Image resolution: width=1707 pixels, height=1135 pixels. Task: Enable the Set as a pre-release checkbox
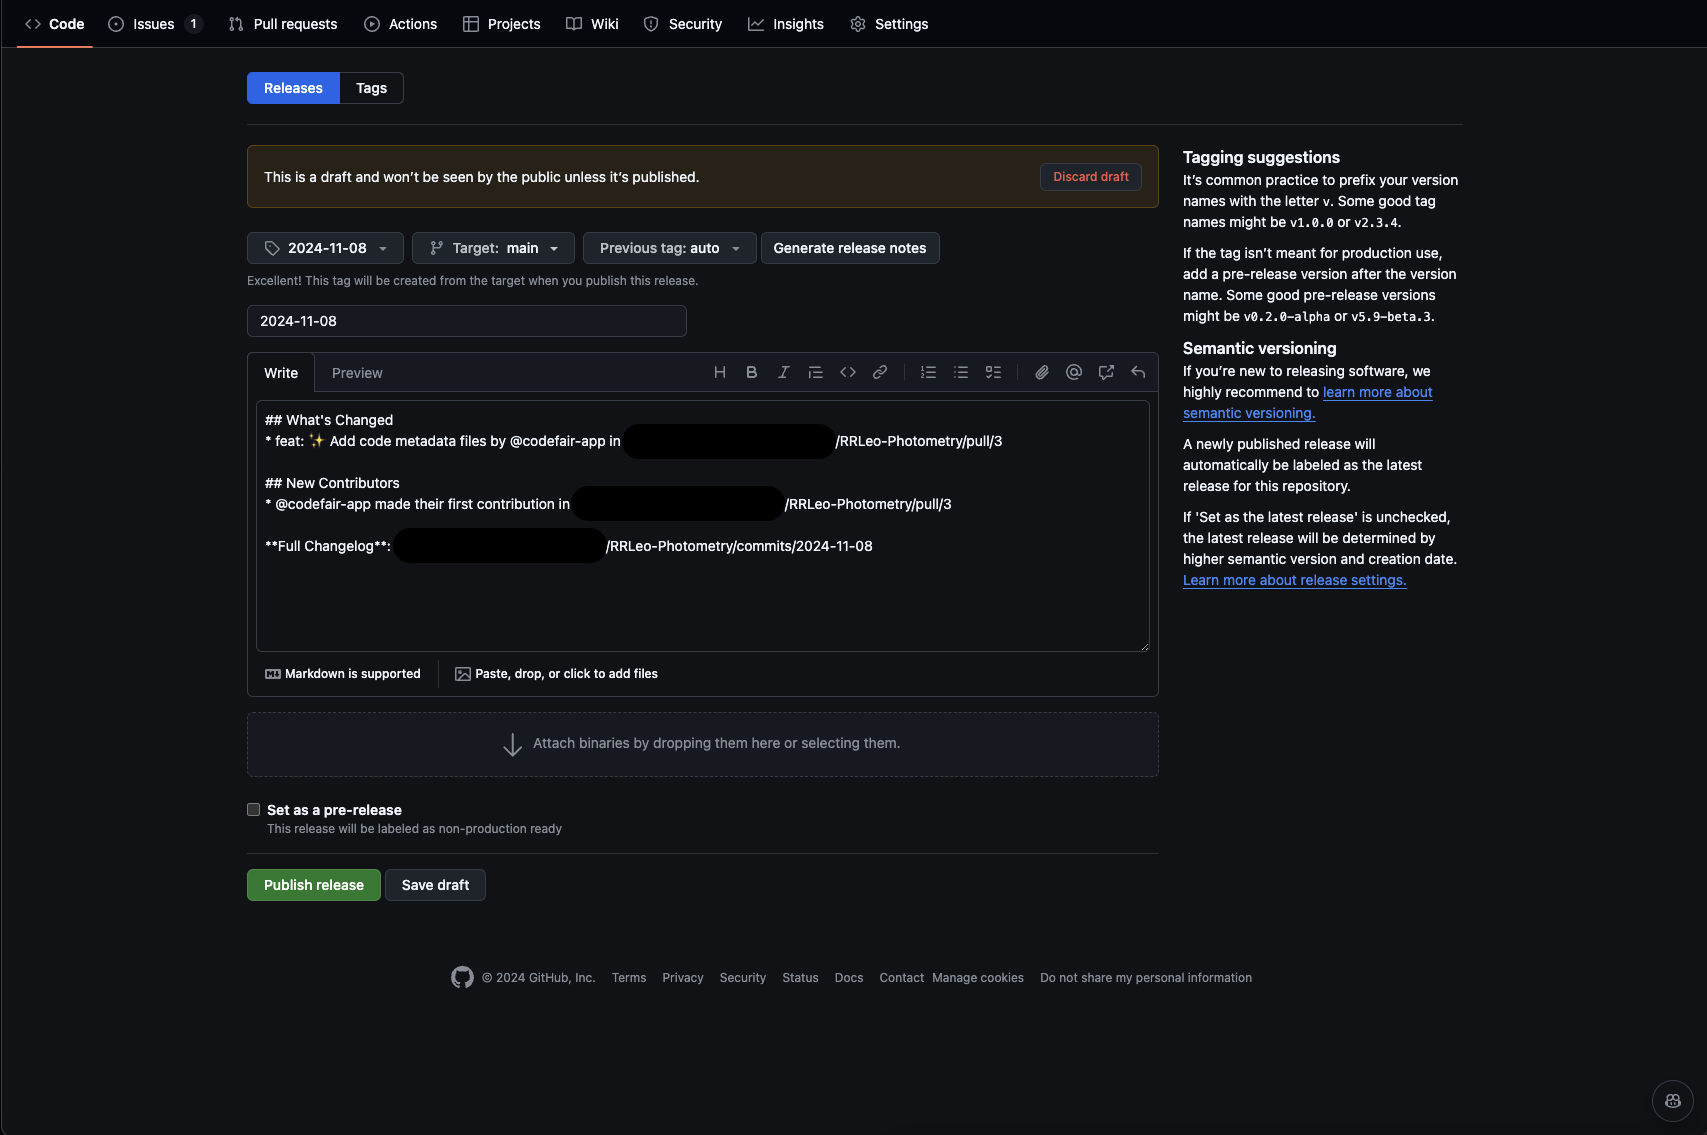pos(254,810)
